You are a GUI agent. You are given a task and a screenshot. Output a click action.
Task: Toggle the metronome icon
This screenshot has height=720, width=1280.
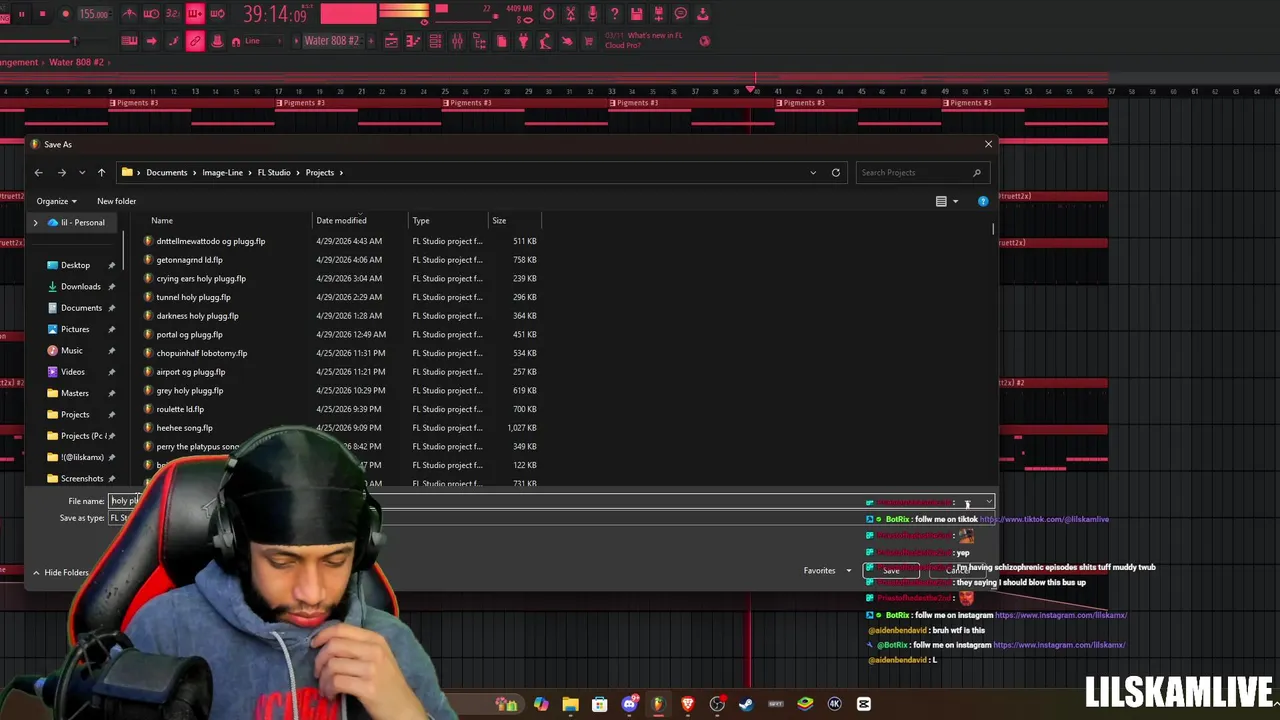click(x=129, y=14)
